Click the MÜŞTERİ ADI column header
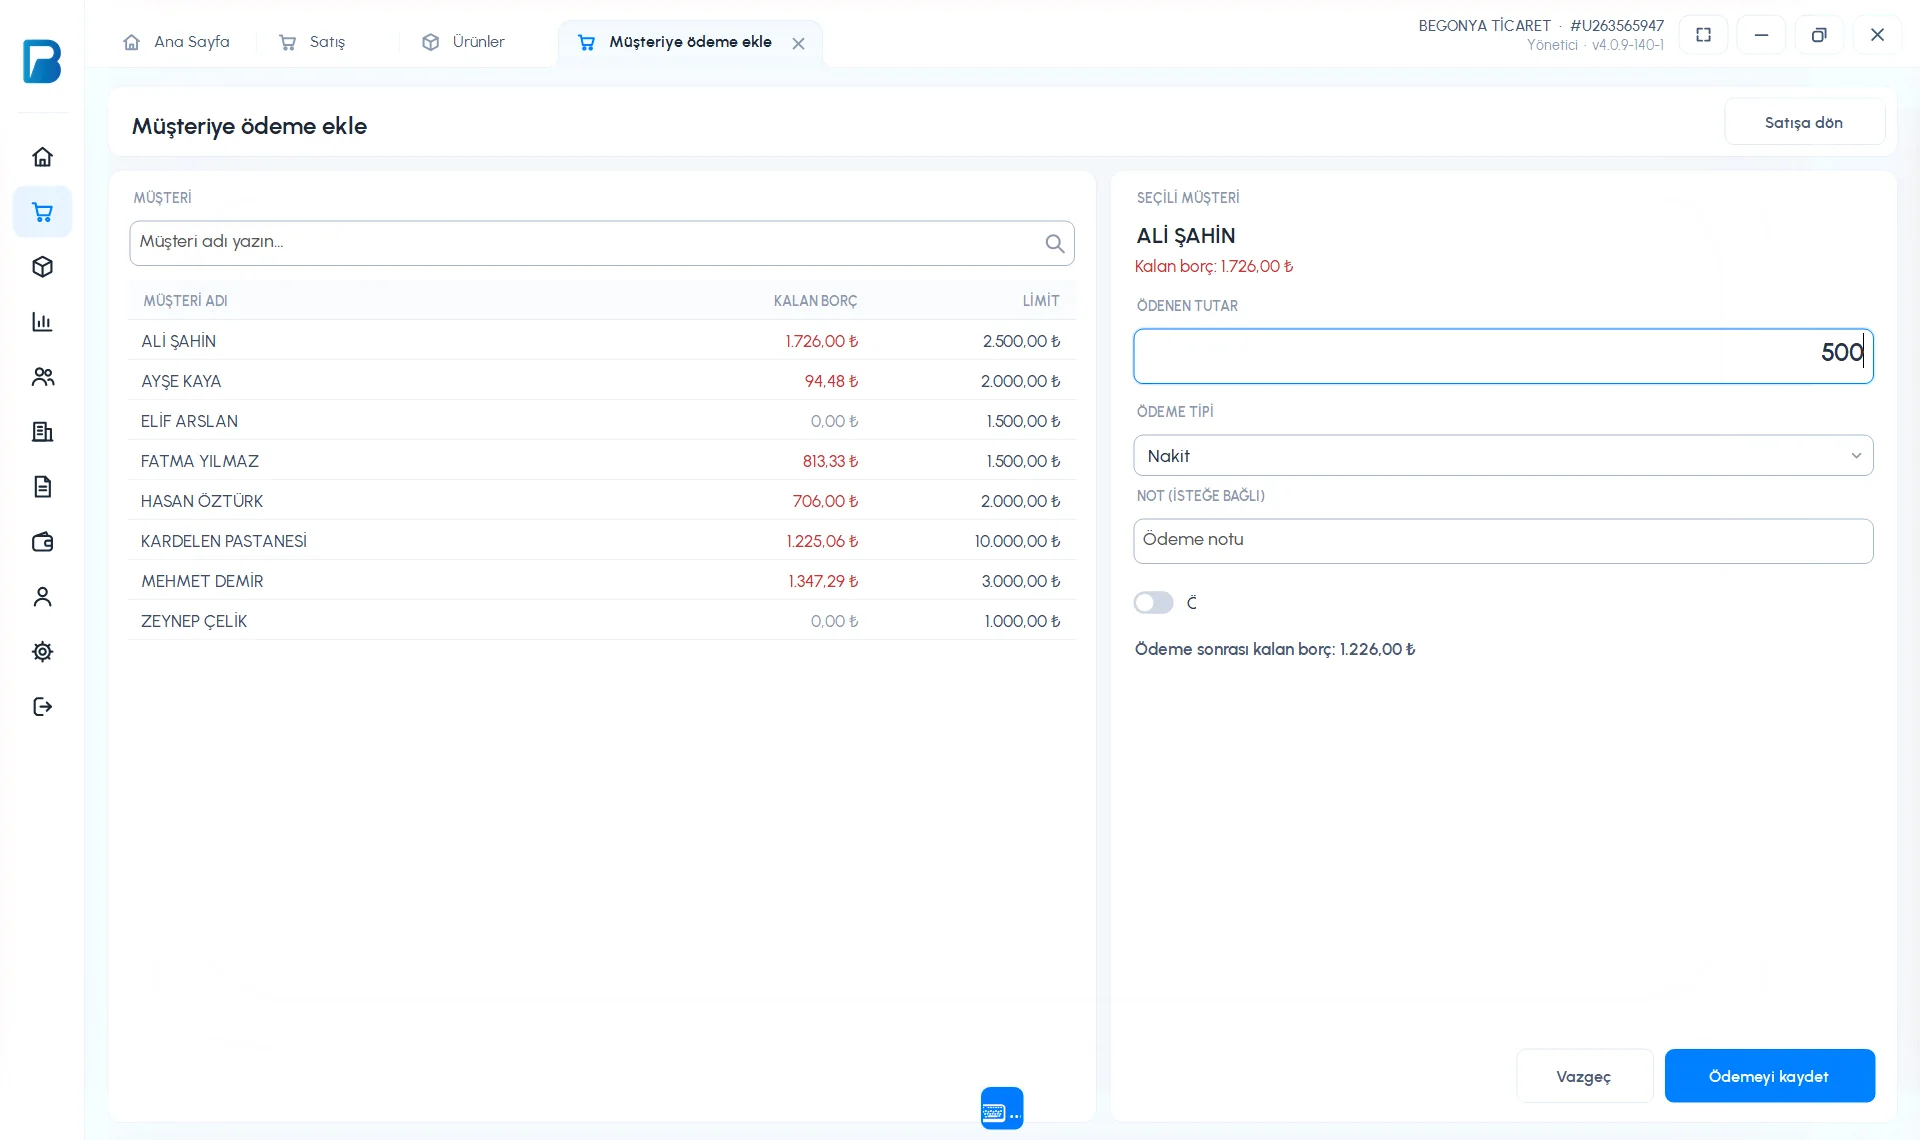This screenshot has width=1920, height=1140. [185, 301]
